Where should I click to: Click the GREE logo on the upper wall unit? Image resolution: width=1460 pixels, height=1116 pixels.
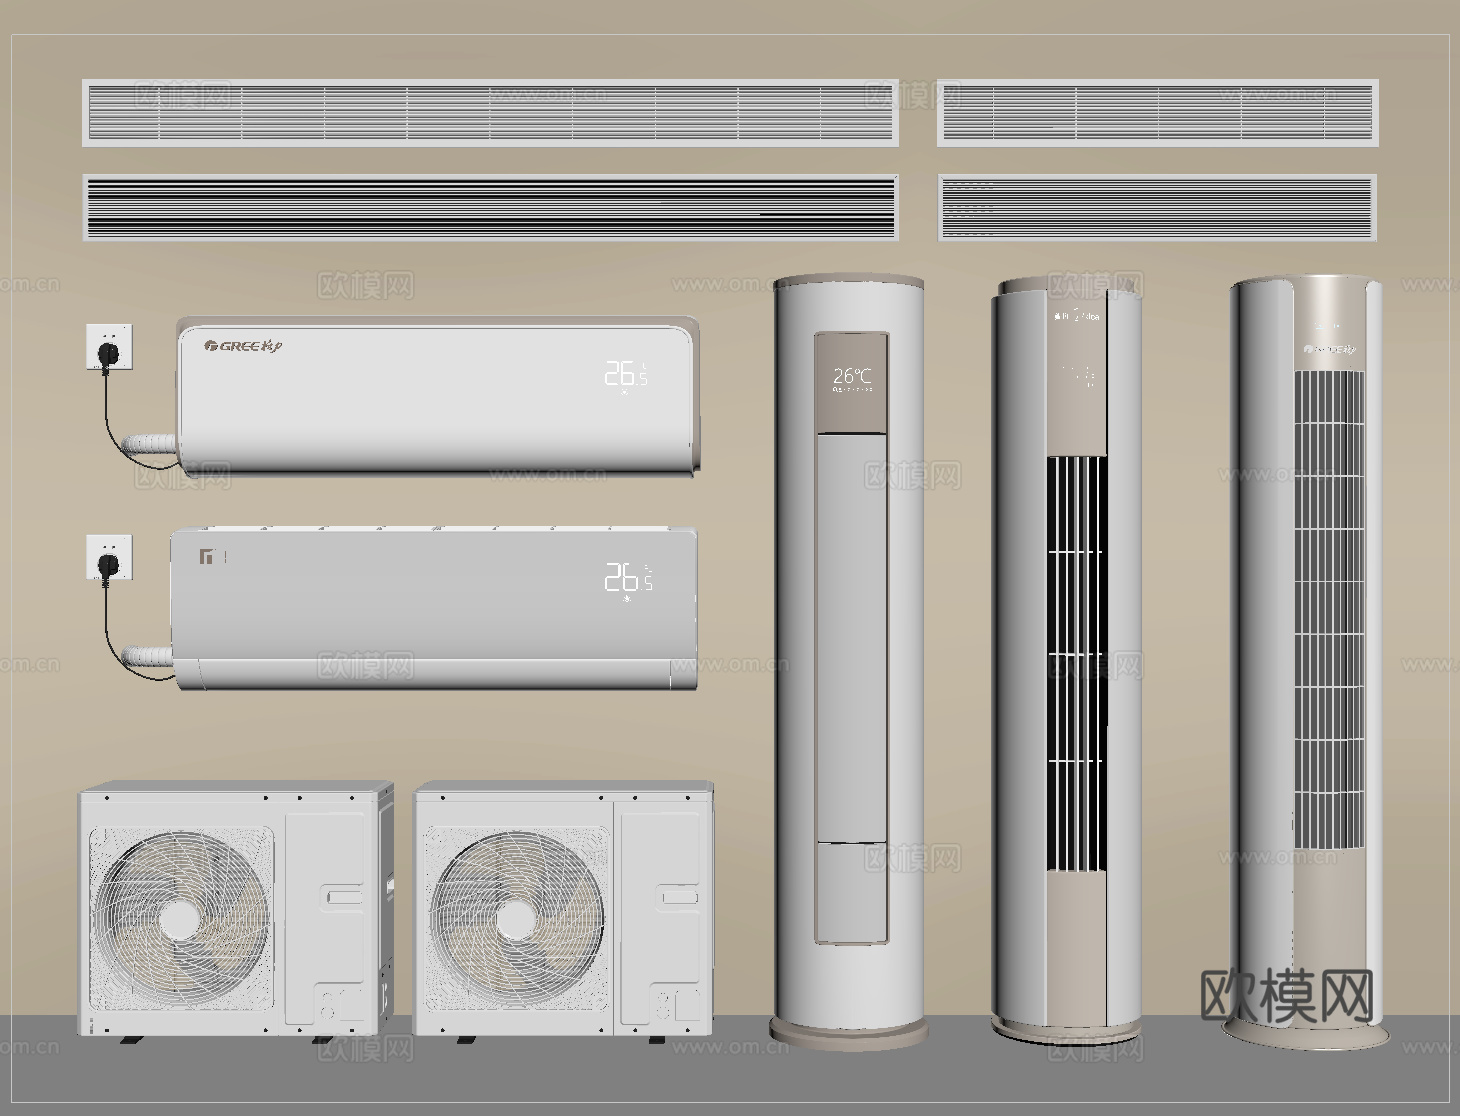(x=243, y=346)
